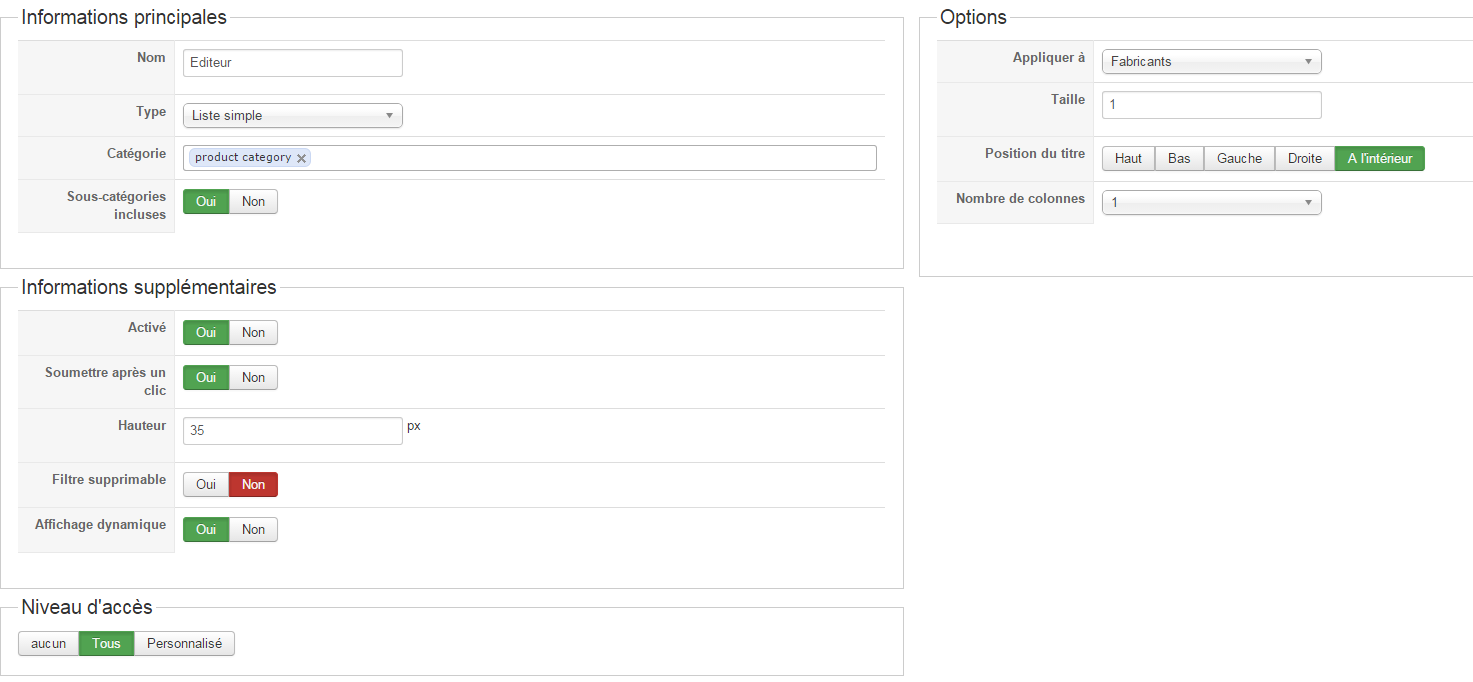Set access level to aucun
The height and width of the screenshot is (682, 1473).
(x=48, y=644)
